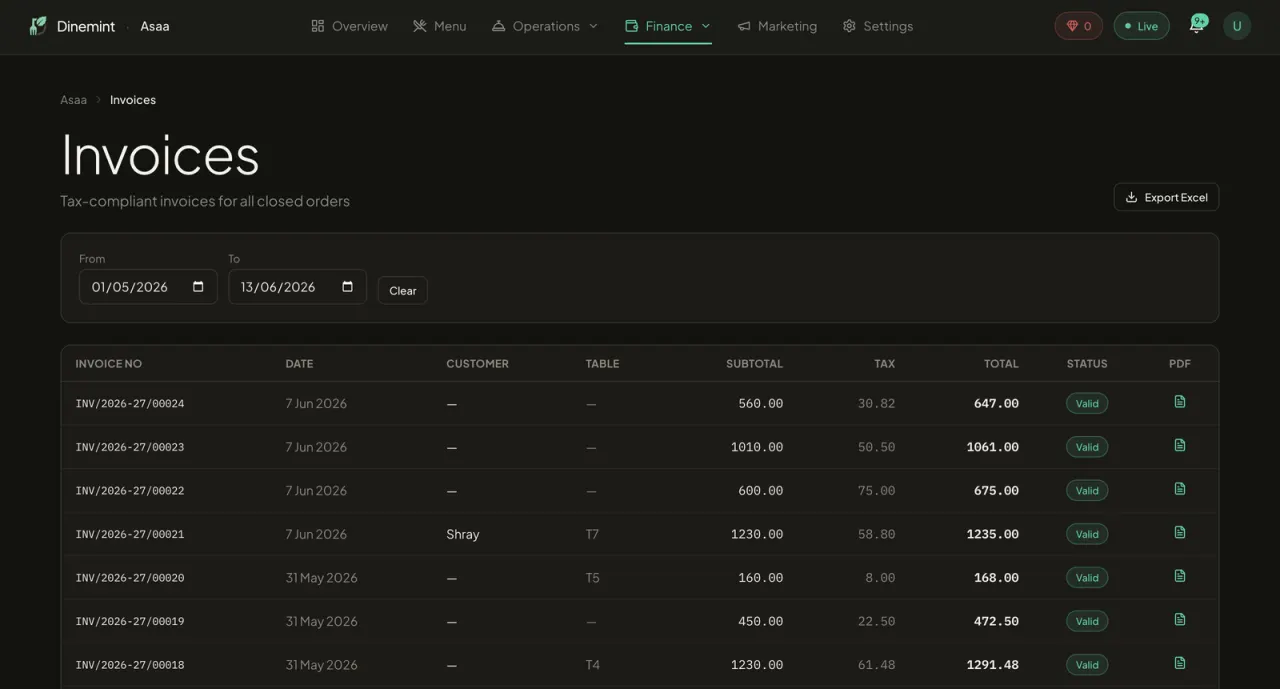Click total amount 1291.48
1280x689 pixels.
point(993,665)
